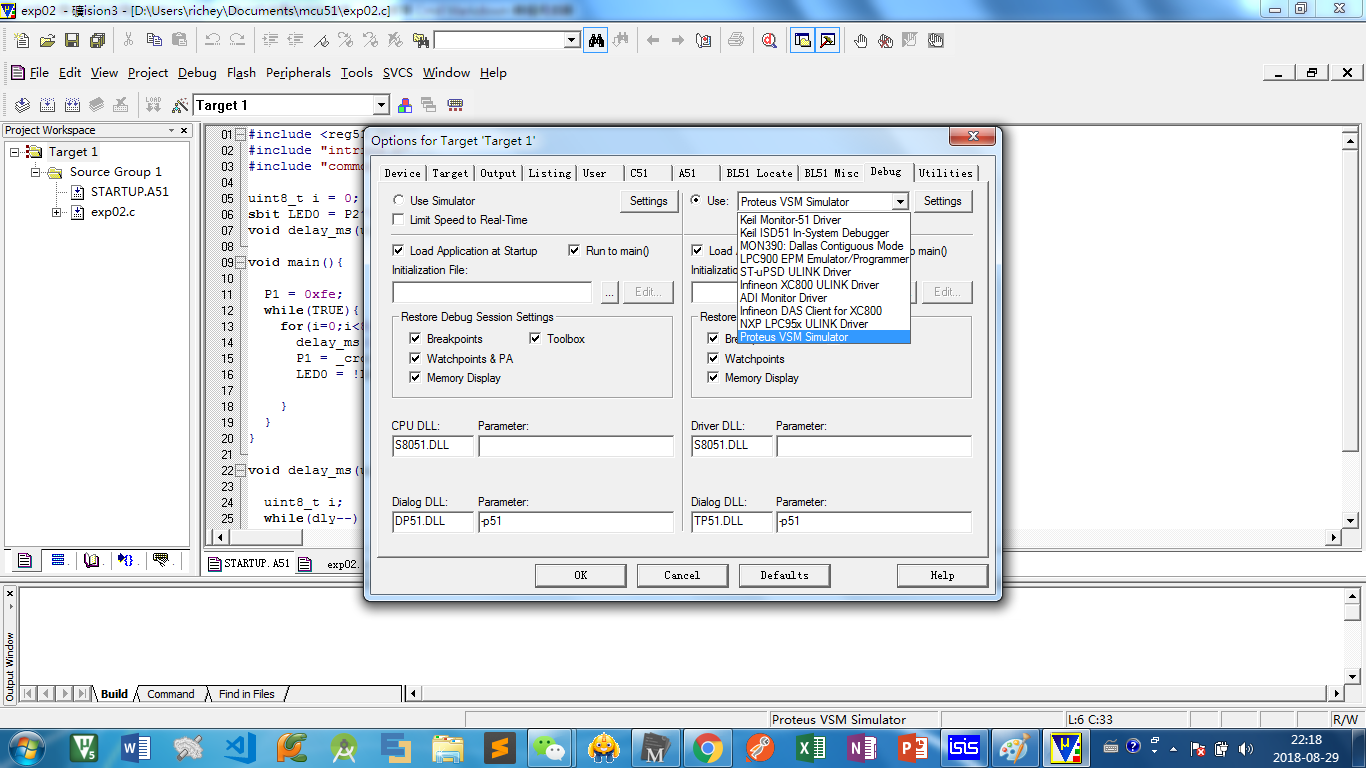Open the SVCS menu
Image resolution: width=1366 pixels, height=768 pixels.
397,73
